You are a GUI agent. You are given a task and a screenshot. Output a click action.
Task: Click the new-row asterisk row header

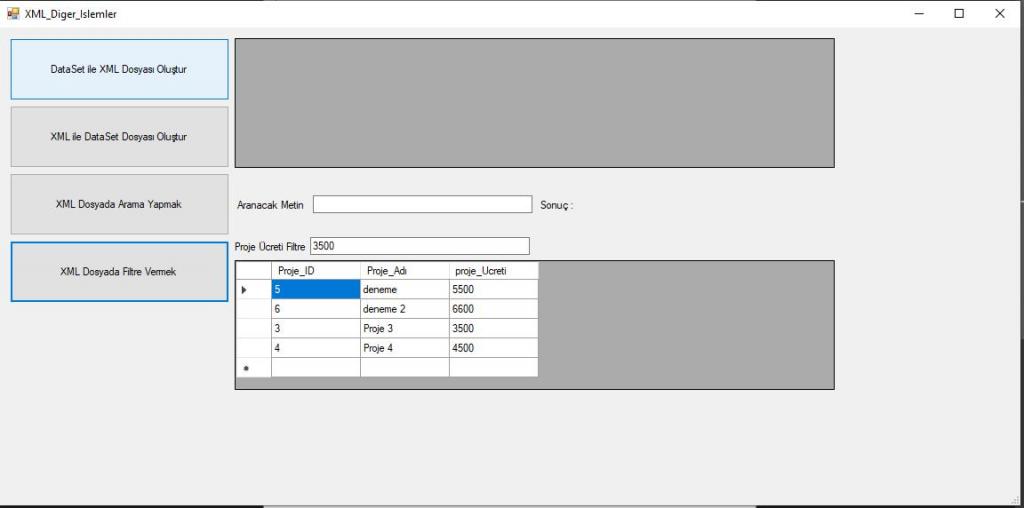click(253, 368)
